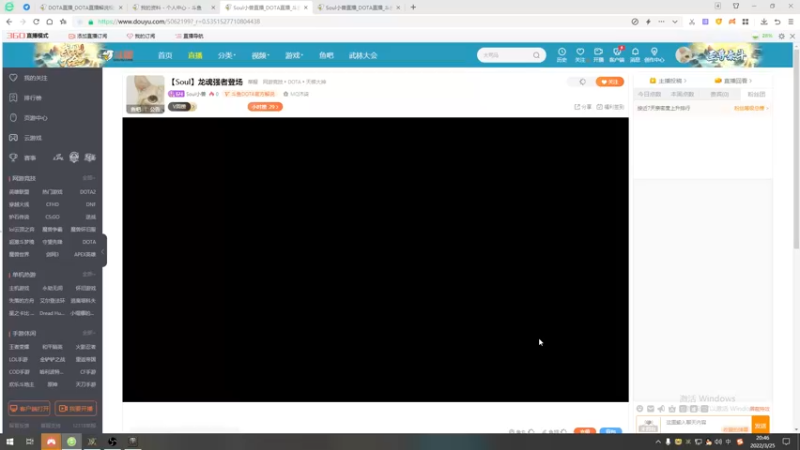Screen dimensions: 800x450
Task: Click the LOL手游 link in sidebar
Action: 18,359
